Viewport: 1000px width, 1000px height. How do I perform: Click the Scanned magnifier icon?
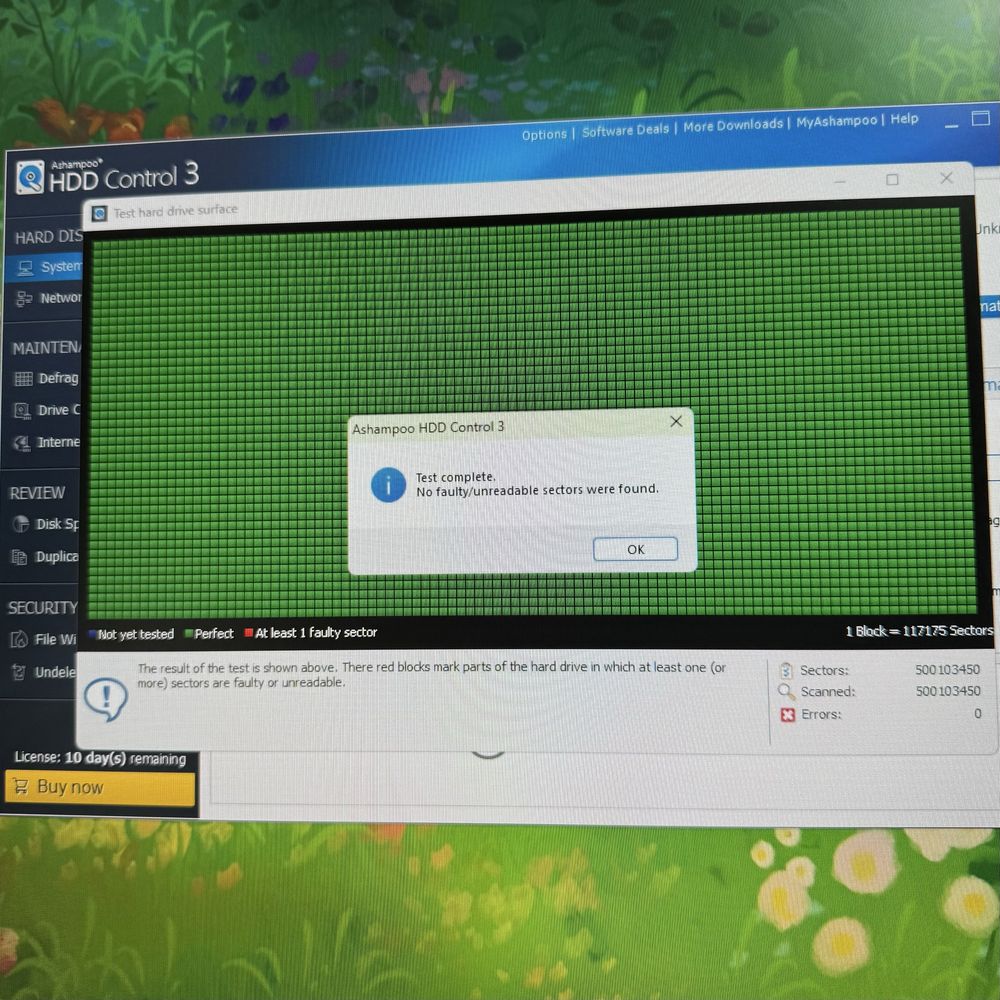tap(786, 692)
